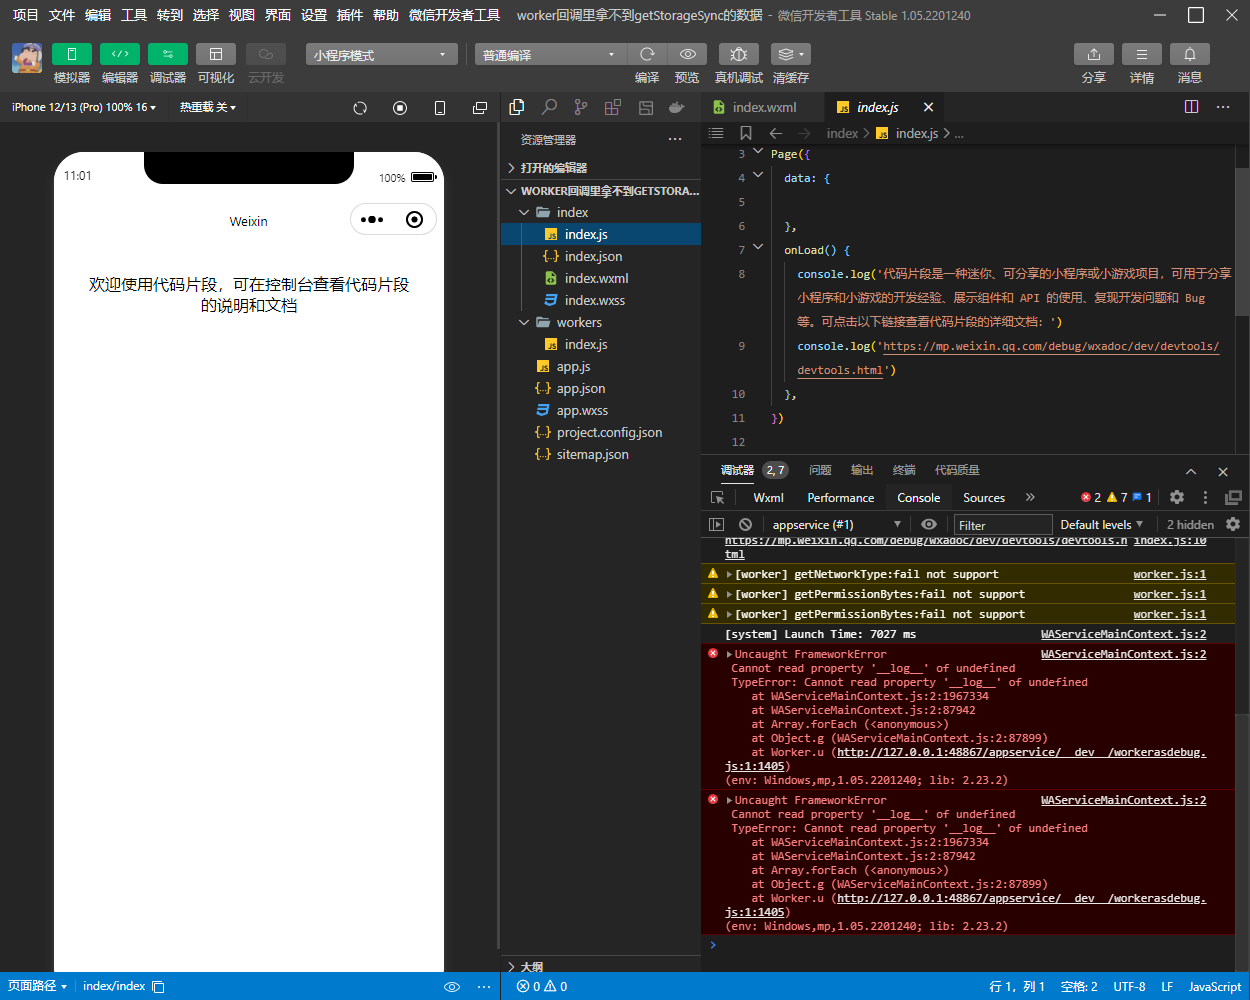Collapse the workers folder
This screenshot has height=1000, width=1250.
coord(601,322)
